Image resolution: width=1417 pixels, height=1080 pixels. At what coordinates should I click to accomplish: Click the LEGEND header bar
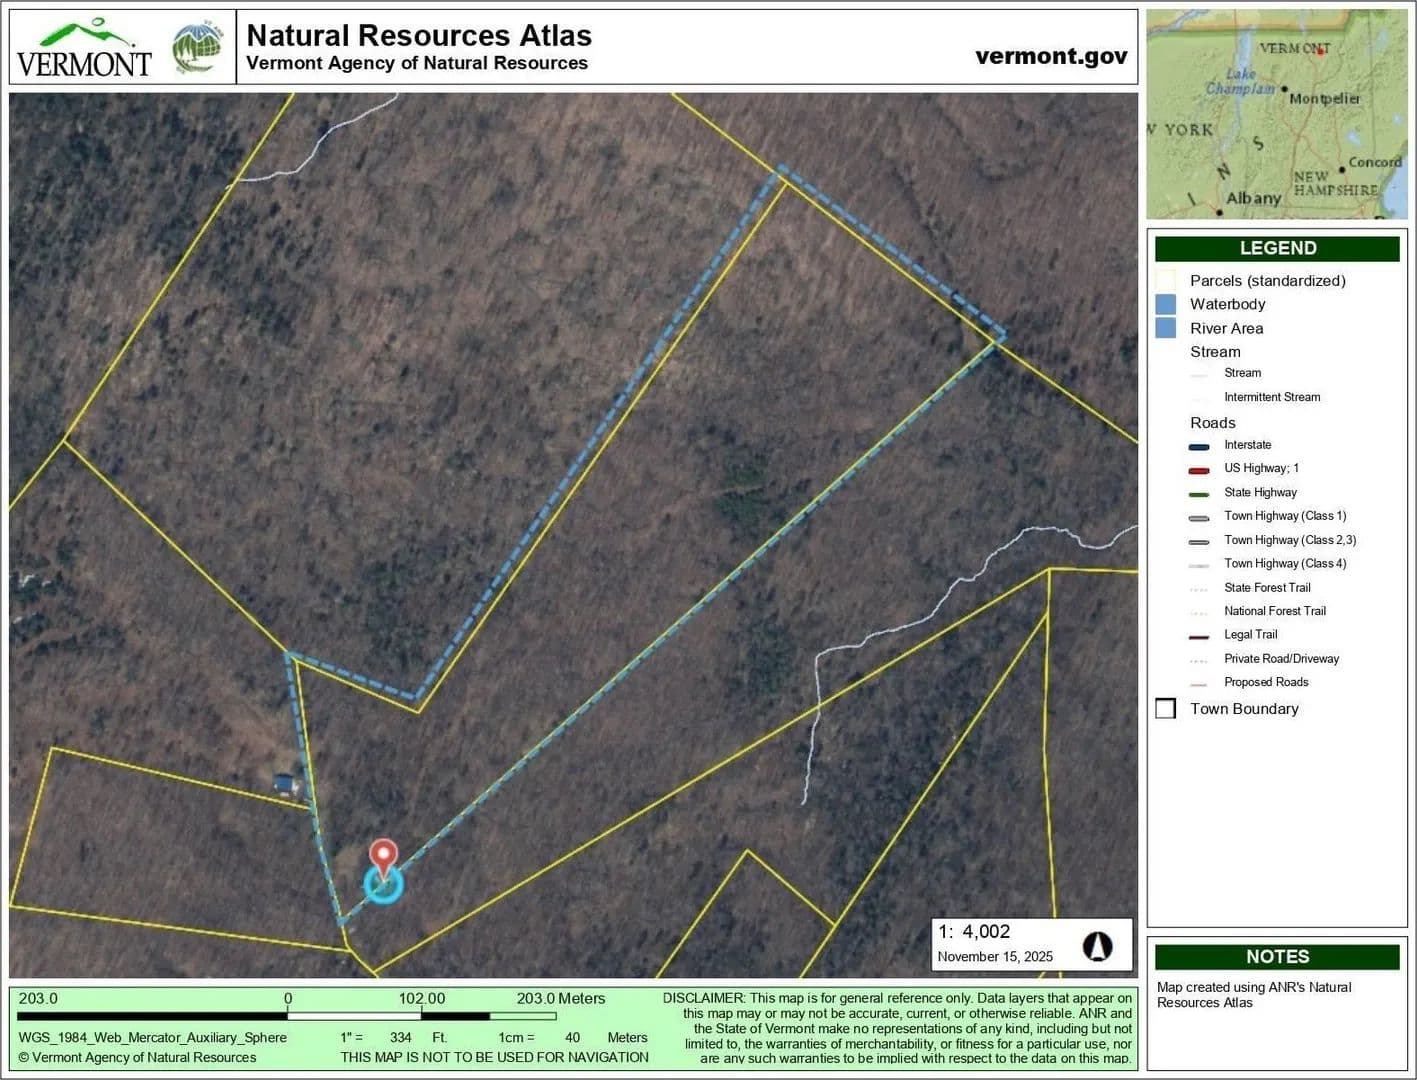(x=1277, y=248)
